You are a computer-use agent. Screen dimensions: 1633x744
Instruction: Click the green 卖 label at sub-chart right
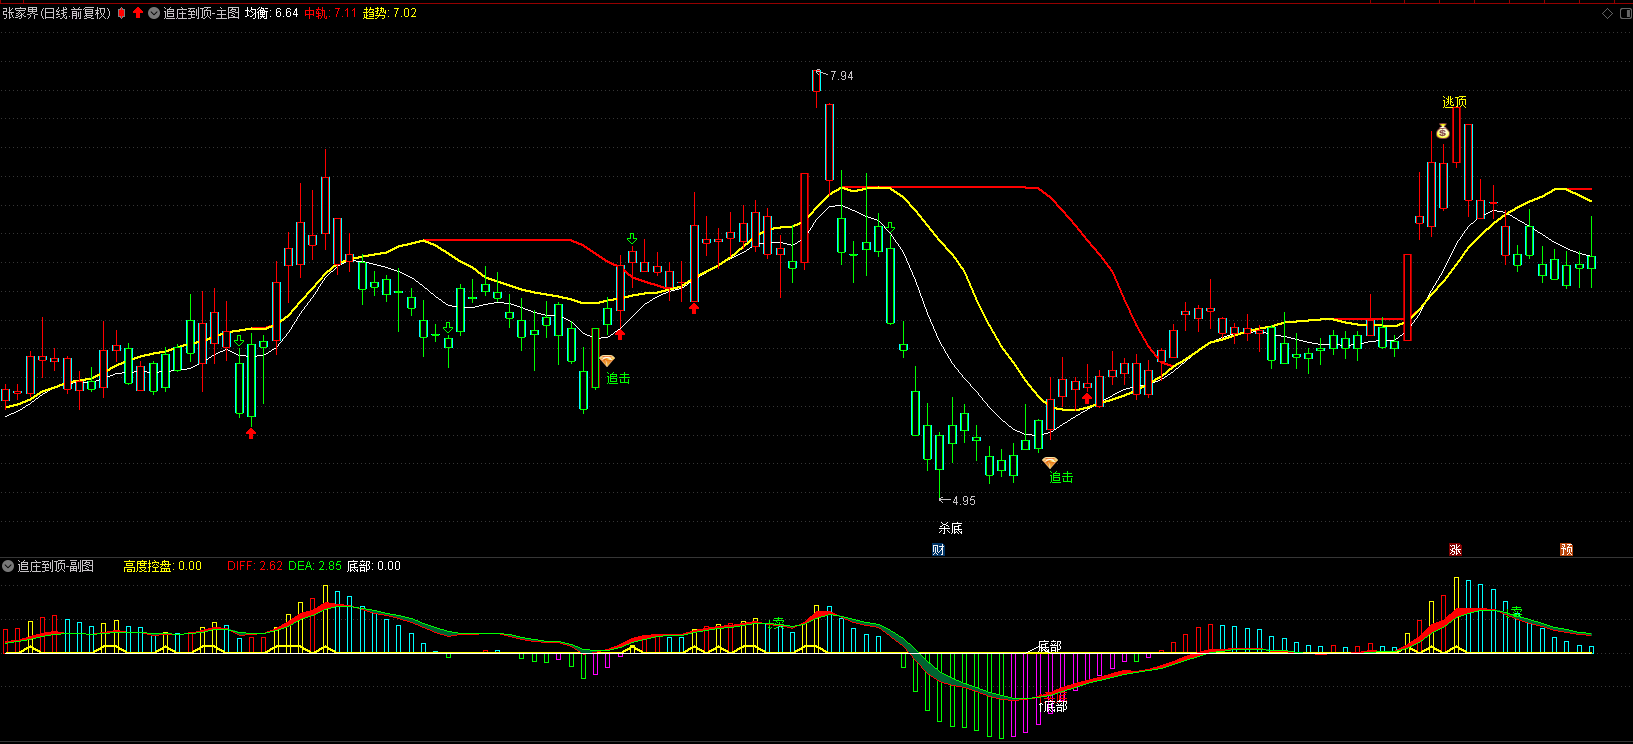point(1516,610)
